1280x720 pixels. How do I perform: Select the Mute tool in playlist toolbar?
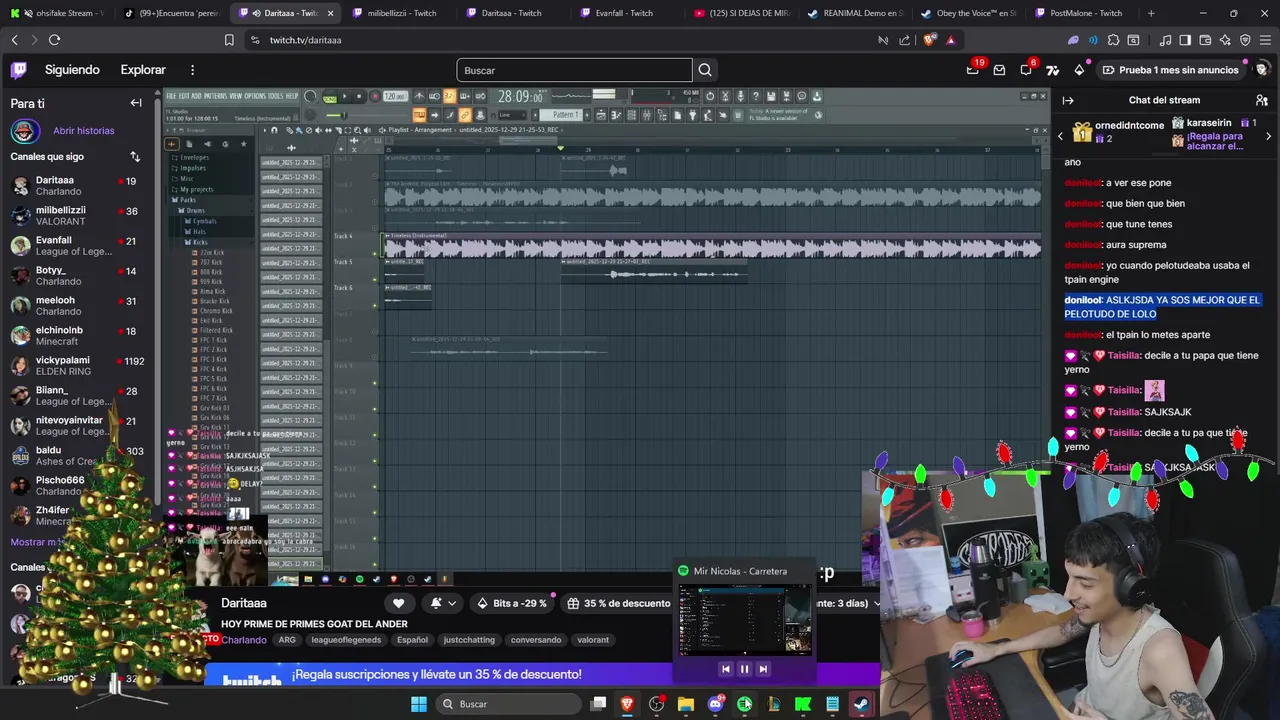coord(318,130)
